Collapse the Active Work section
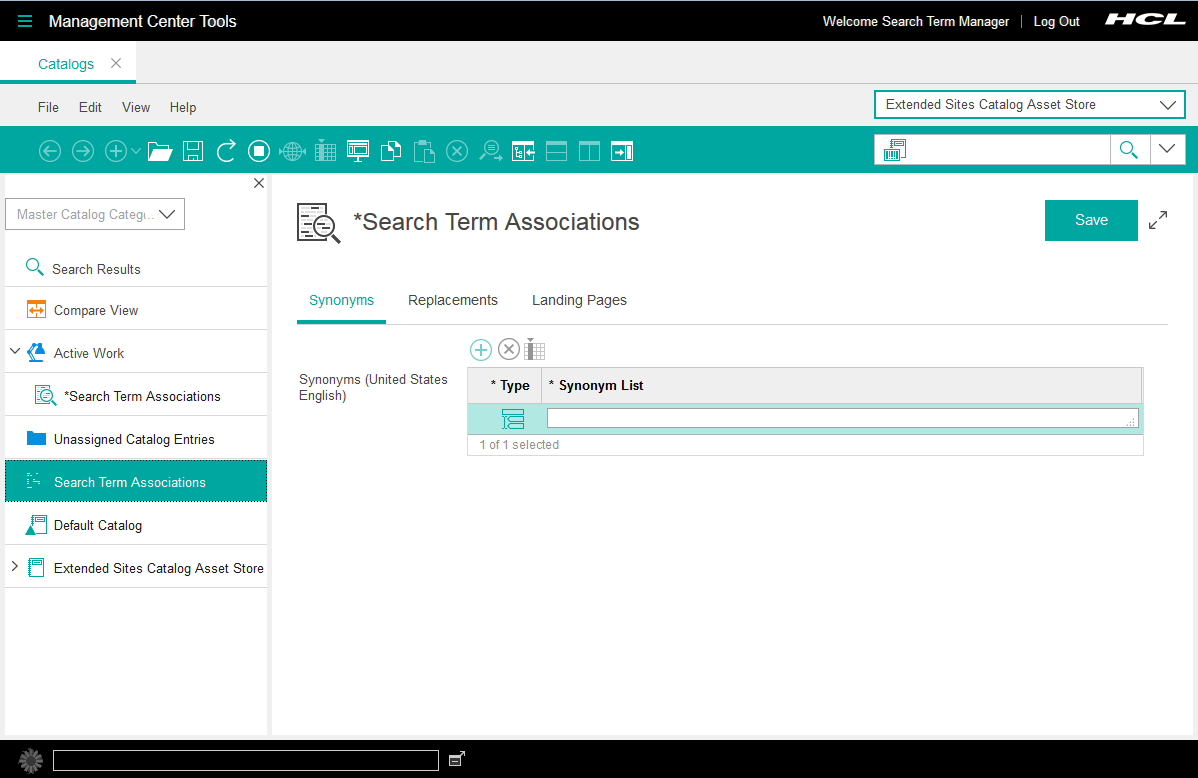 [14, 351]
